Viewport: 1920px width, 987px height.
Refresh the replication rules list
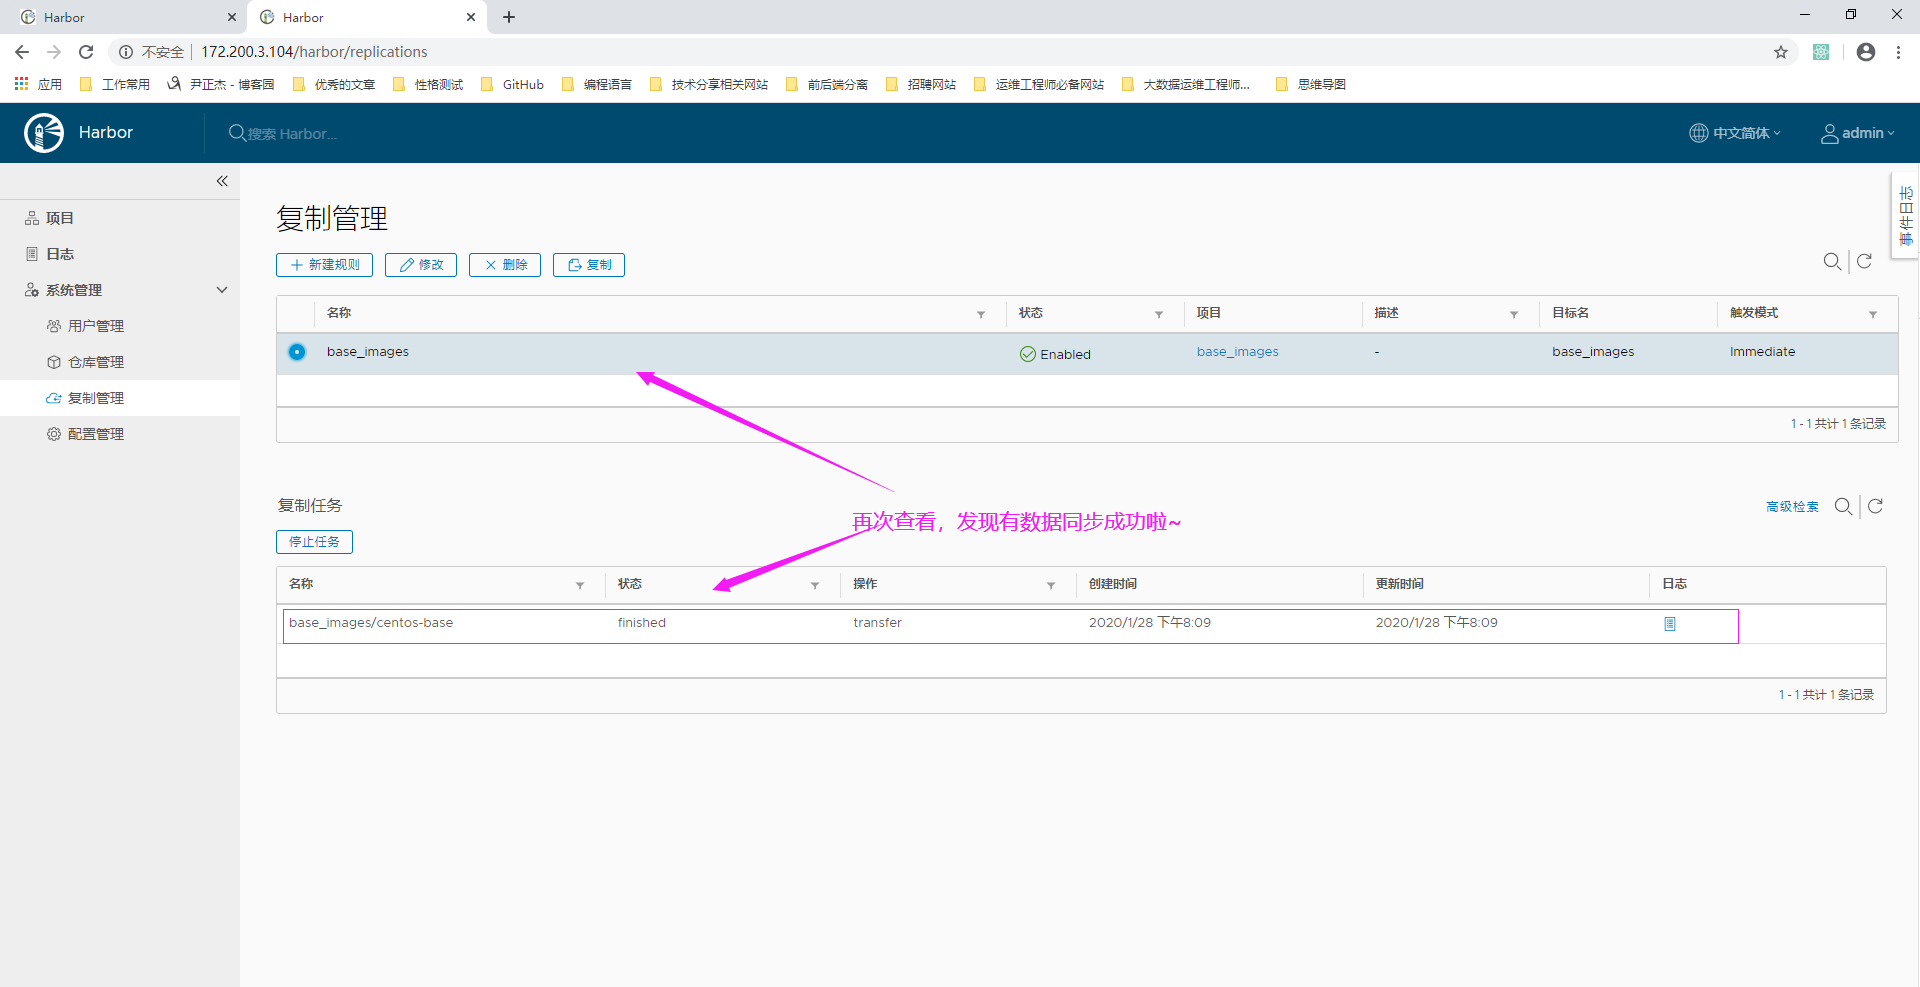(x=1865, y=261)
